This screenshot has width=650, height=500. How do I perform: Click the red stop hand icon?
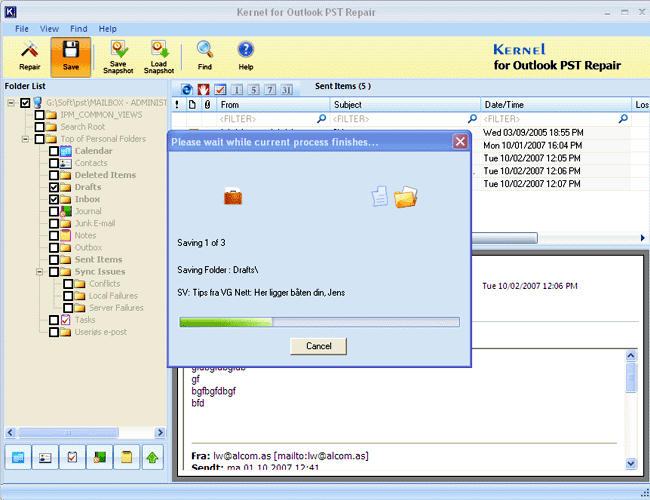coord(203,89)
